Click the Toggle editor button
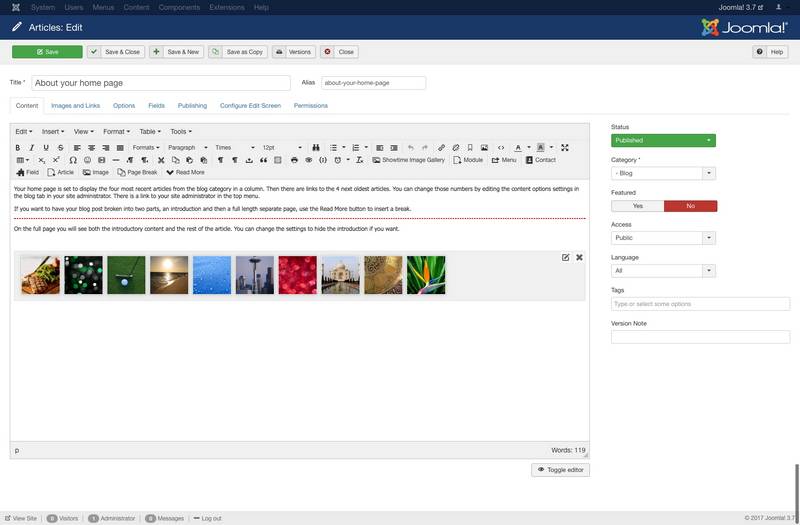This screenshot has width=800, height=525. pos(560,469)
